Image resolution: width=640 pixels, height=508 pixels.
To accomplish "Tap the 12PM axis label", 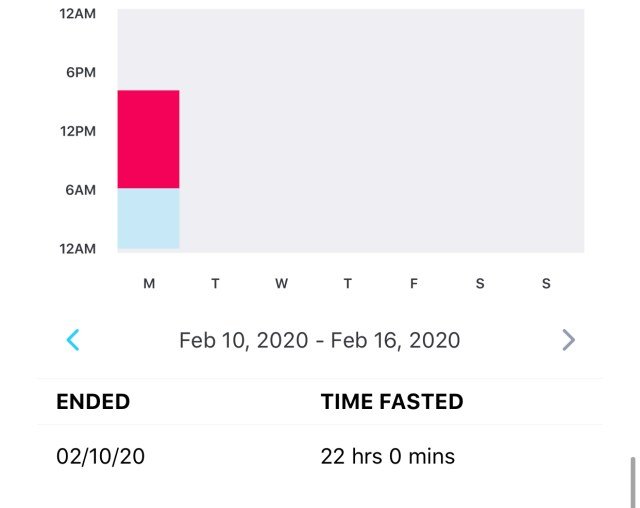I will pos(78,131).
